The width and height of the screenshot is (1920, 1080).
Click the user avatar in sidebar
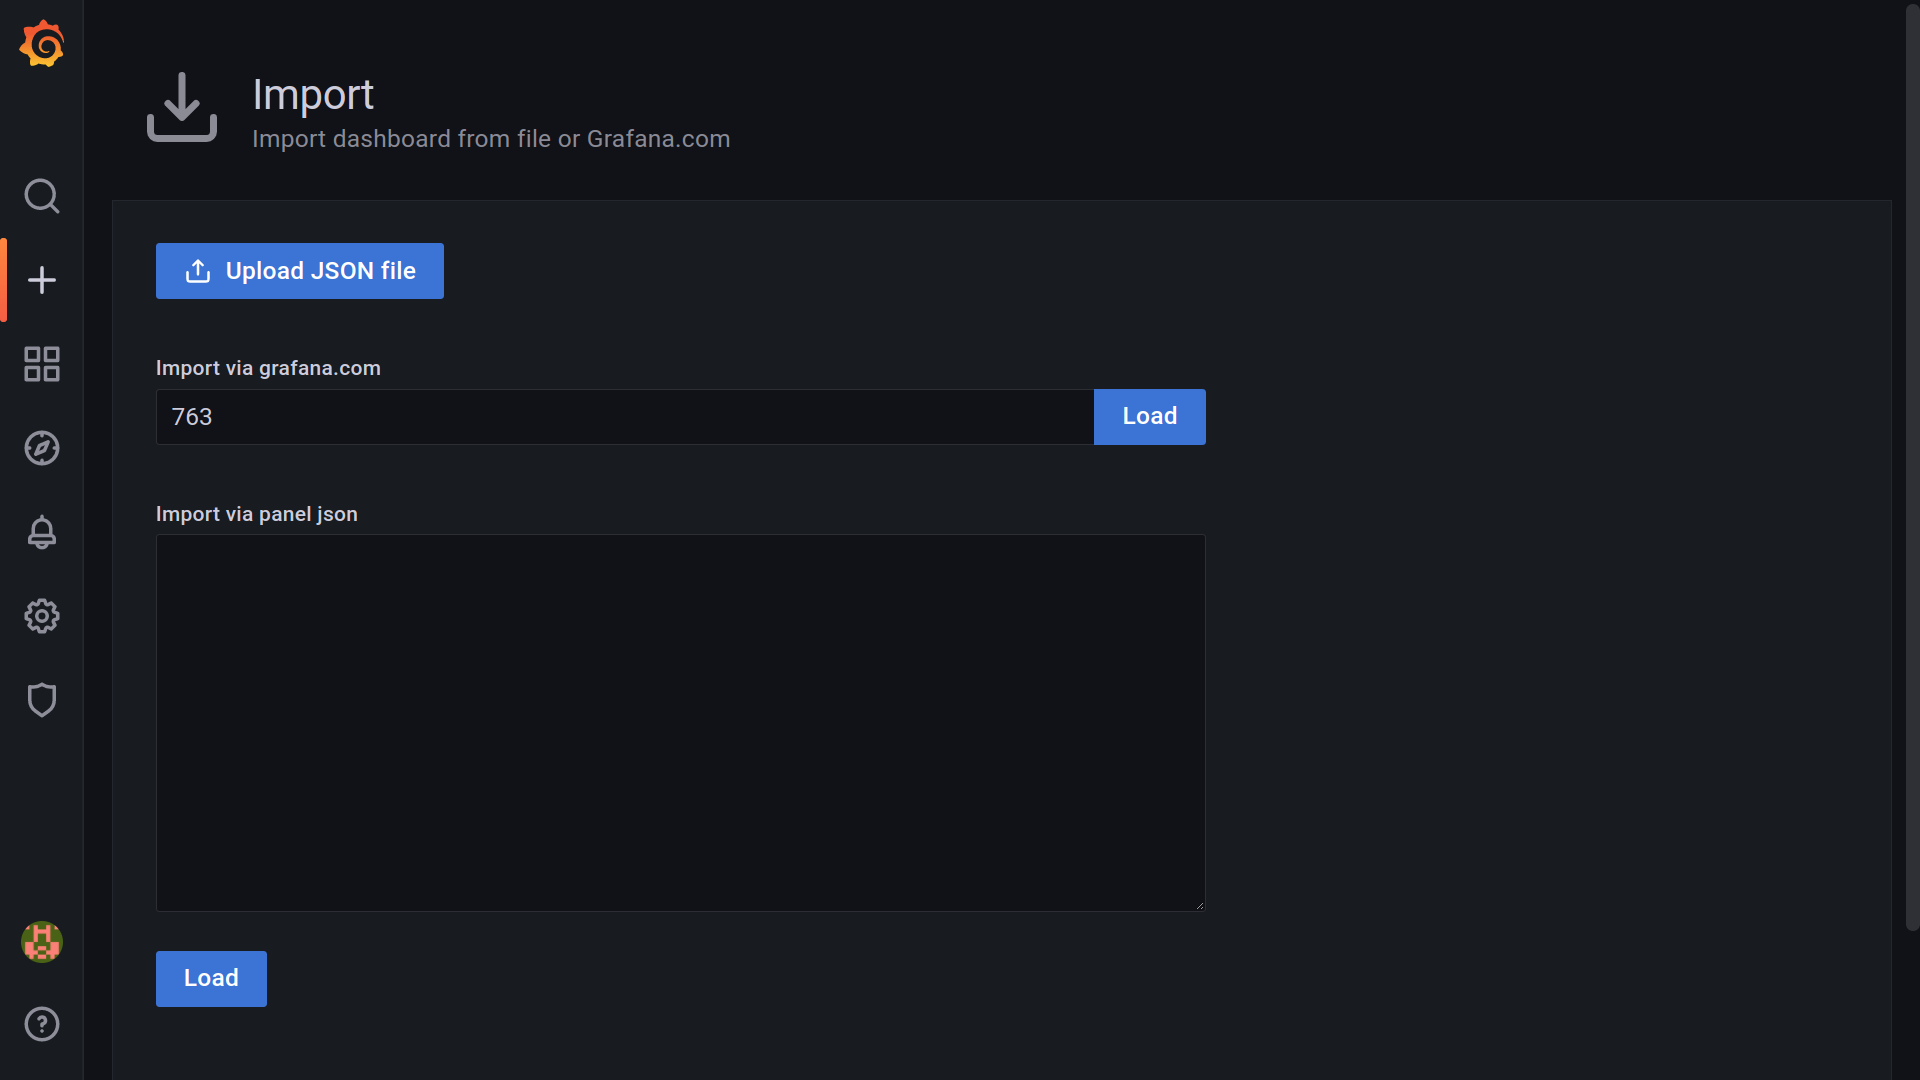(x=41, y=942)
